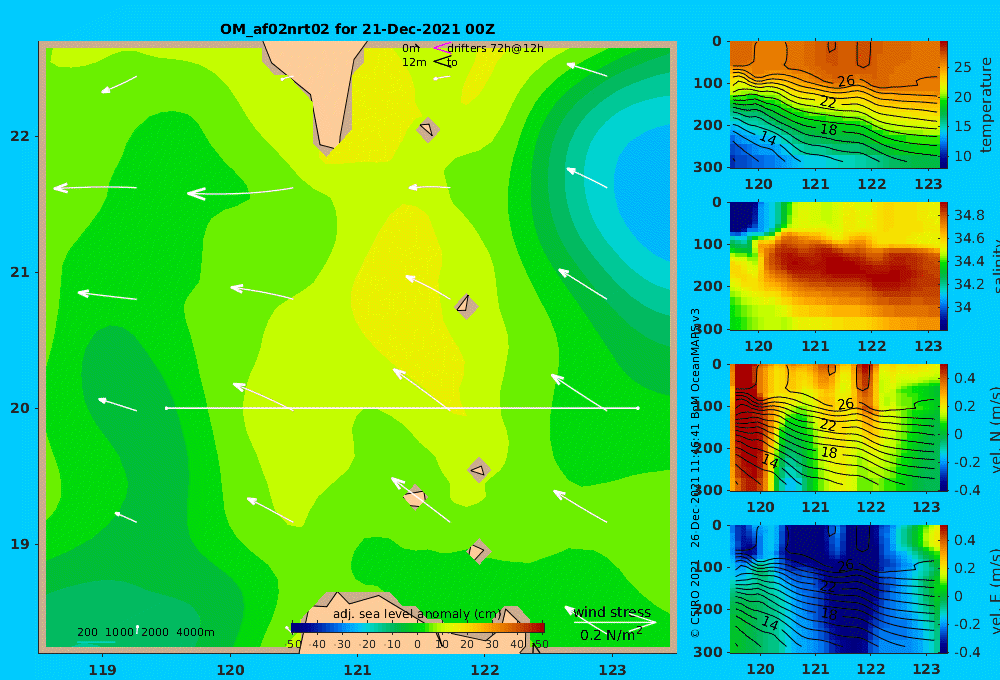The height and width of the screenshot is (680, 1000).
Task: Click the '26' contour label in temperature panel
Action: [846, 81]
